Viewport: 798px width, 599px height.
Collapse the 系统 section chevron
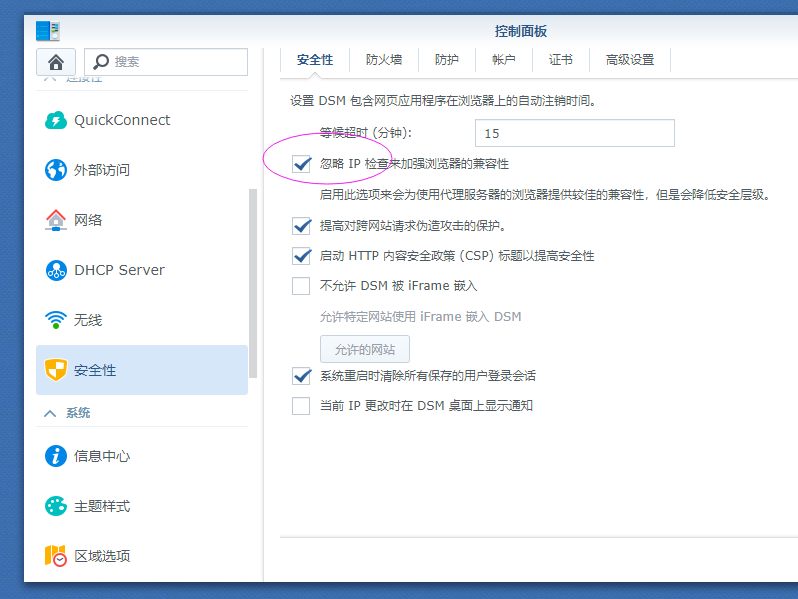50,413
